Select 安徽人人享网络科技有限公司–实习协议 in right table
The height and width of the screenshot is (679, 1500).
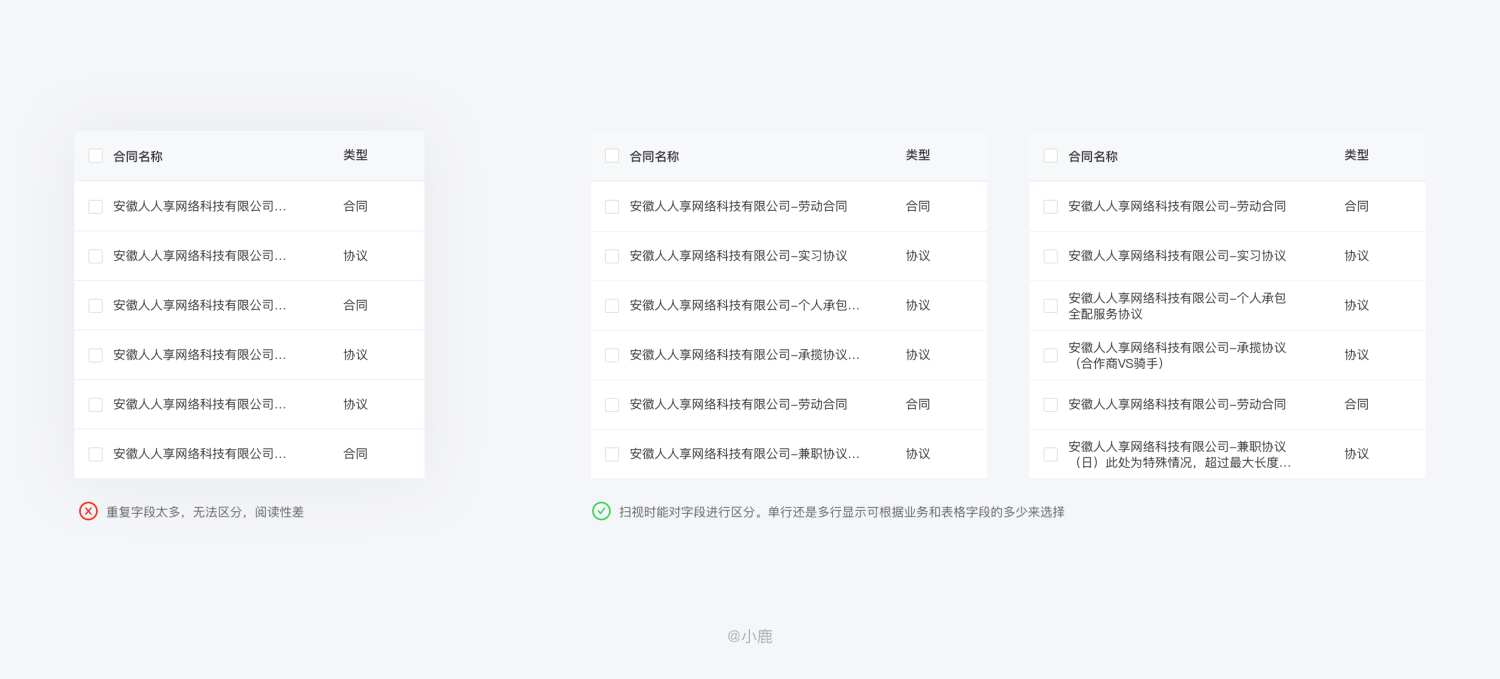[x=1177, y=256]
